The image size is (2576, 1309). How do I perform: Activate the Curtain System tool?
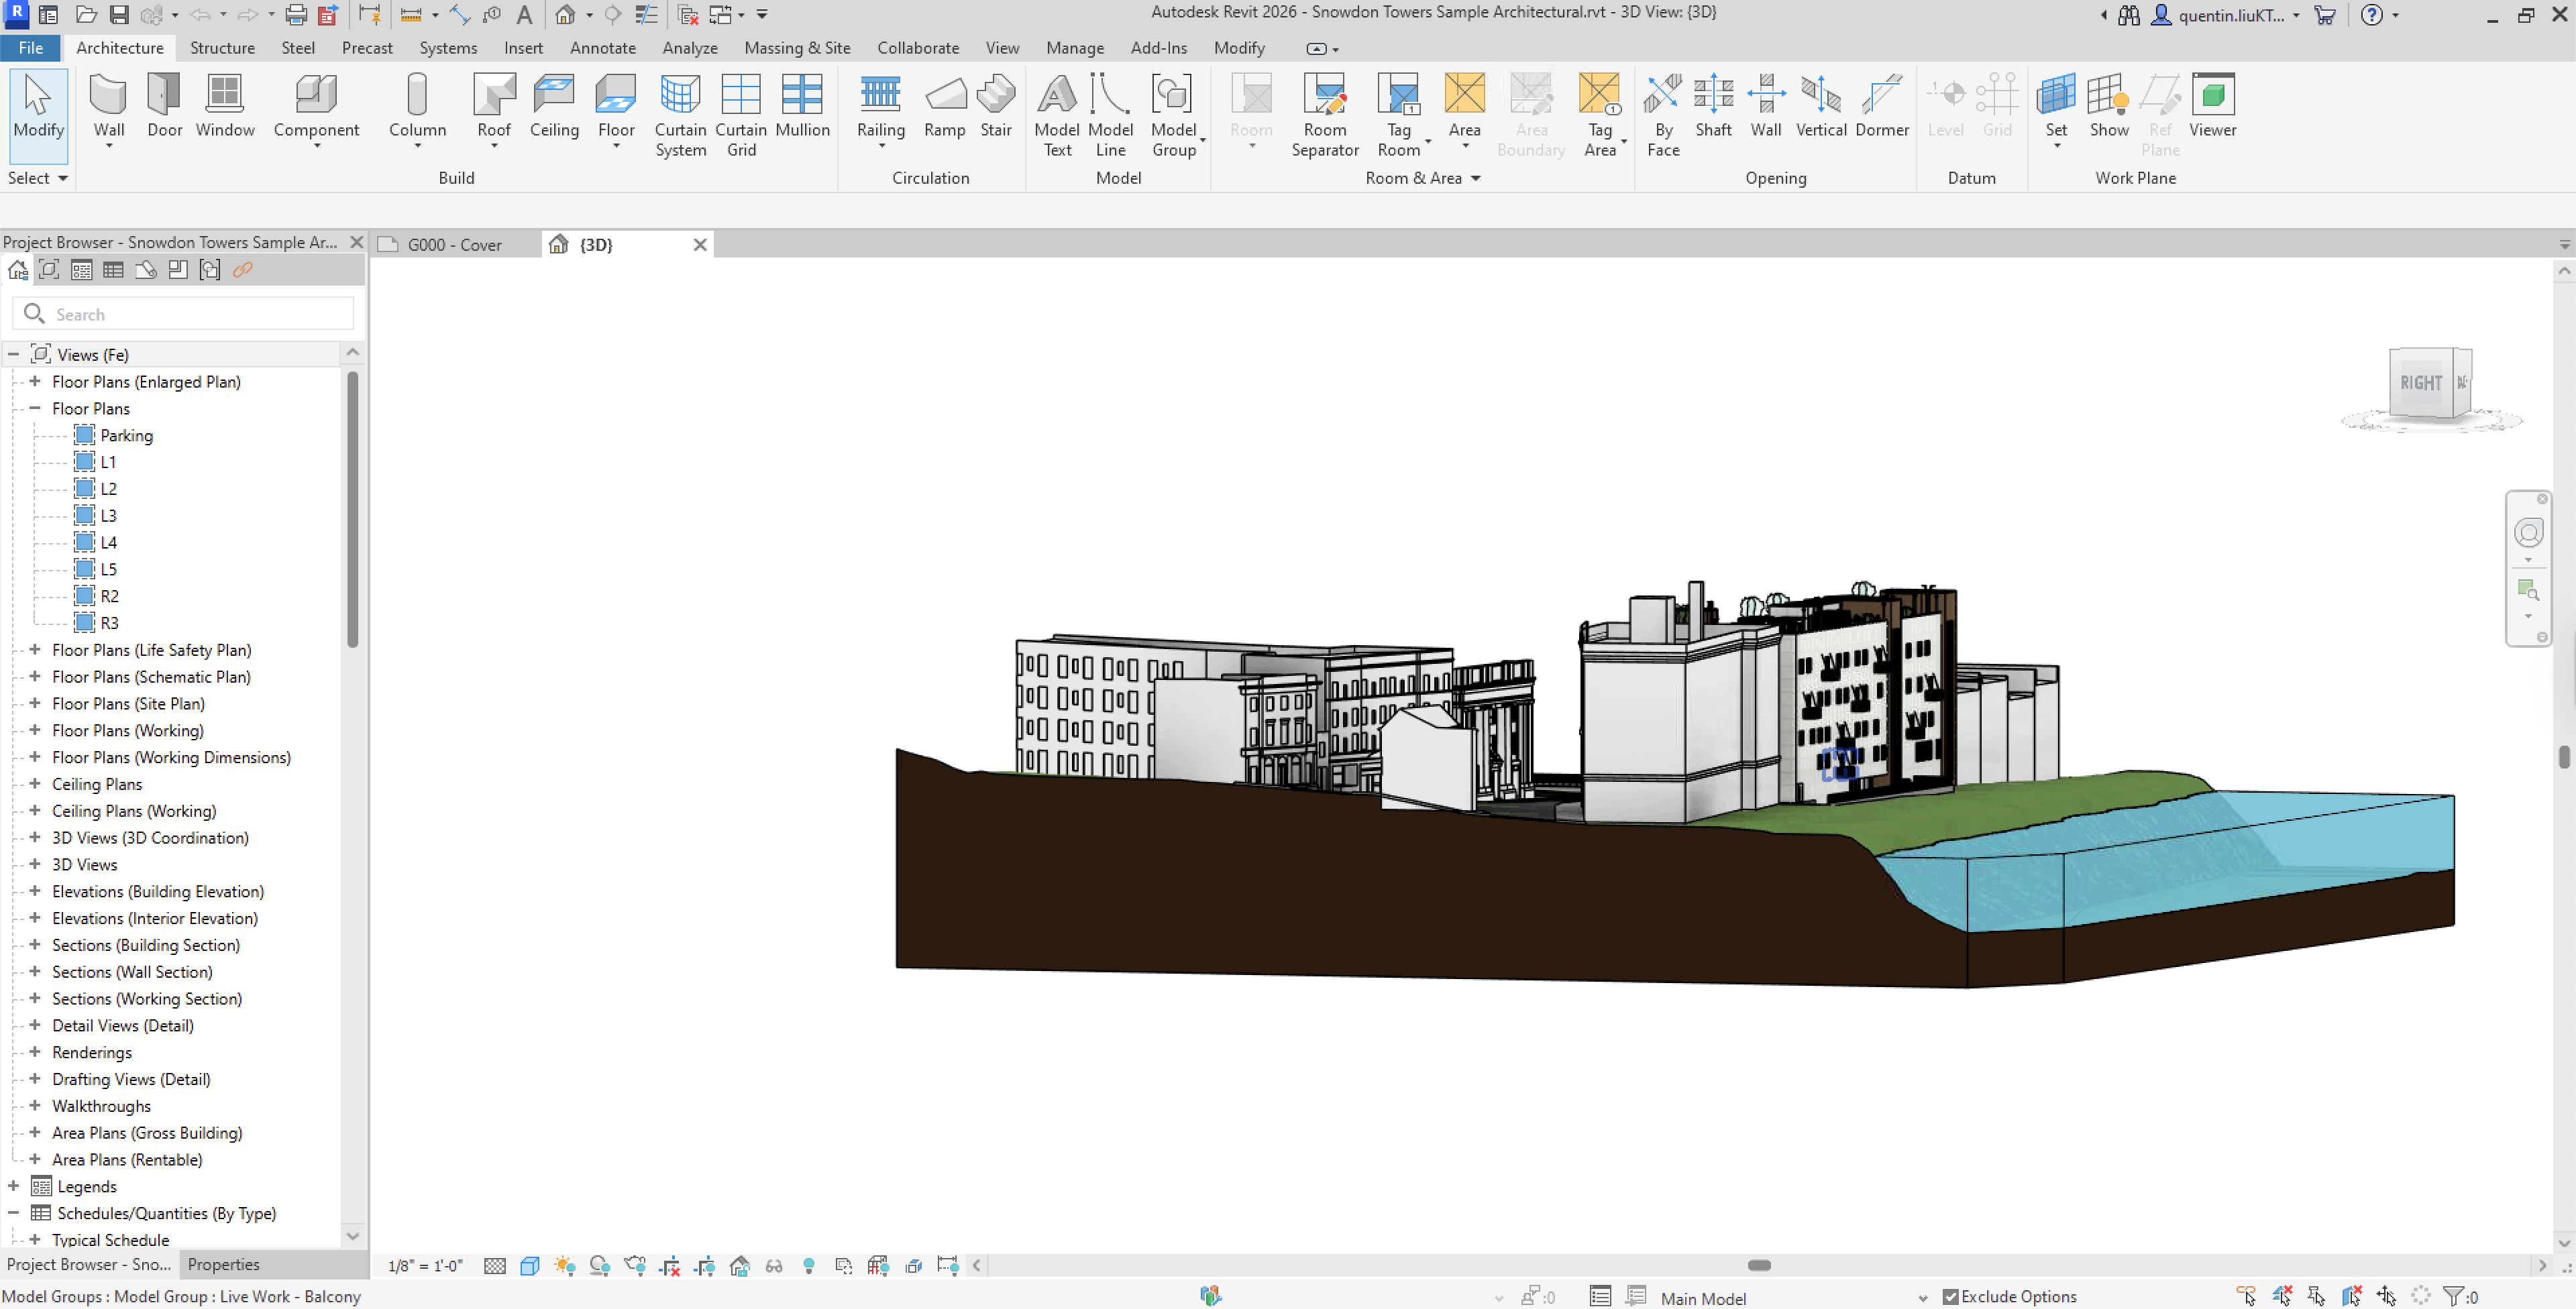tap(680, 115)
